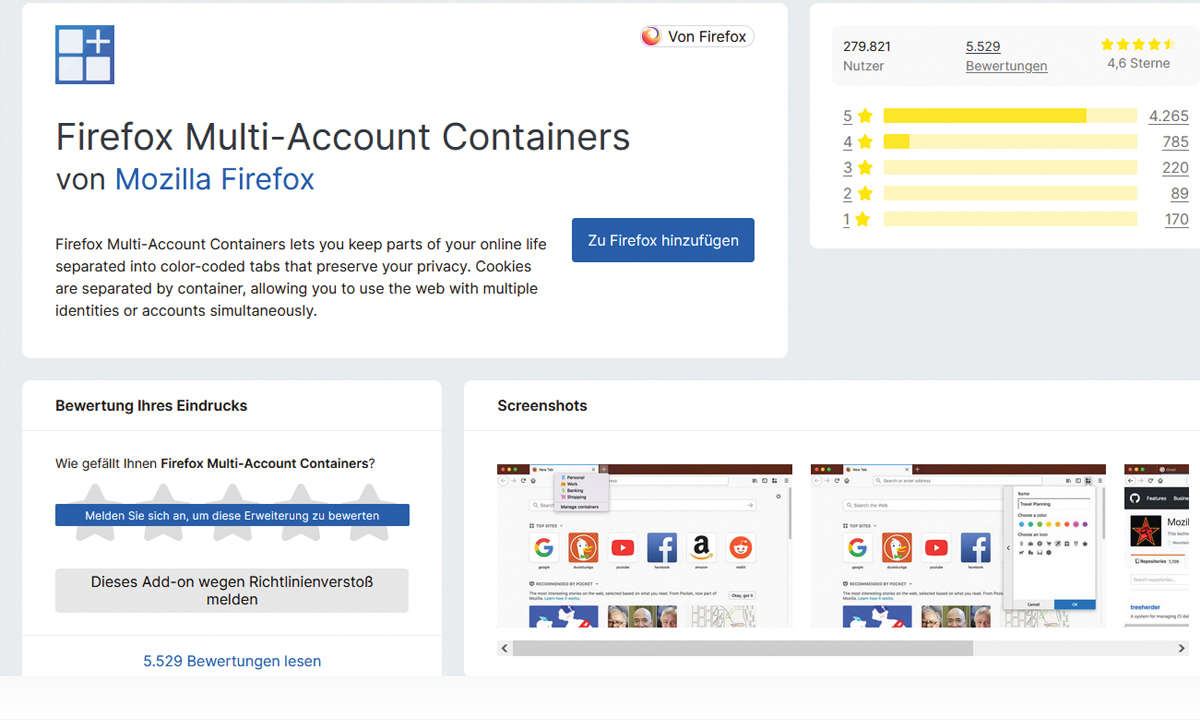Viewport: 1200px width, 720px height.
Task: Click the screenshots horizontal scrollbar thumb
Action: click(743, 648)
